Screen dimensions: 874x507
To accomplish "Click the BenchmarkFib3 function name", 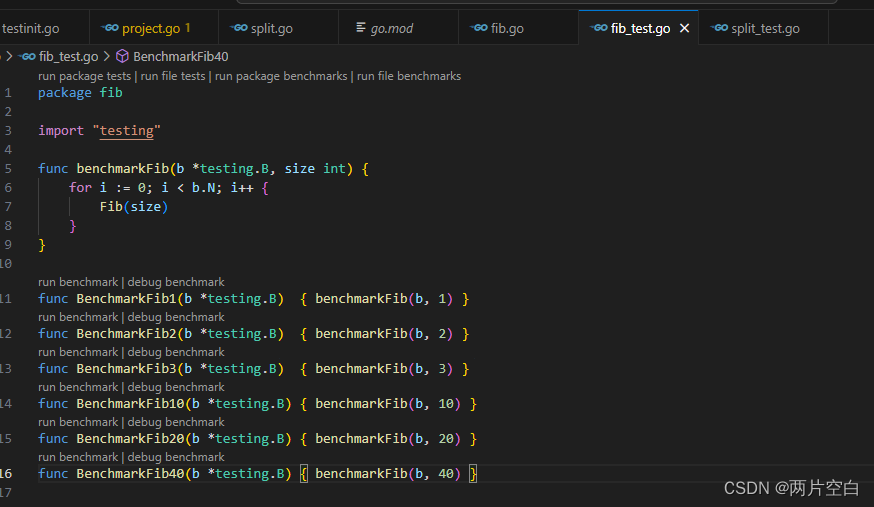I will (x=127, y=369).
